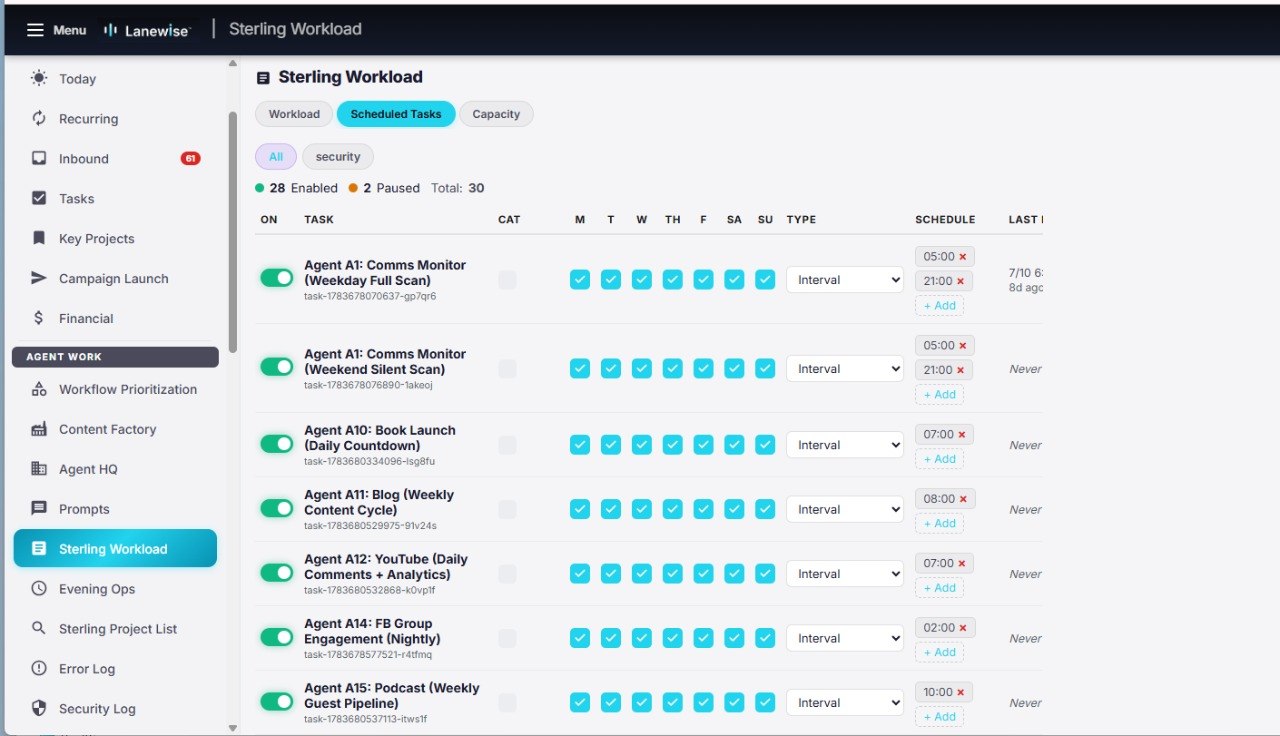This screenshot has width=1280, height=736.
Task: Click the Prompts chat icon
Action: click(x=39, y=509)
